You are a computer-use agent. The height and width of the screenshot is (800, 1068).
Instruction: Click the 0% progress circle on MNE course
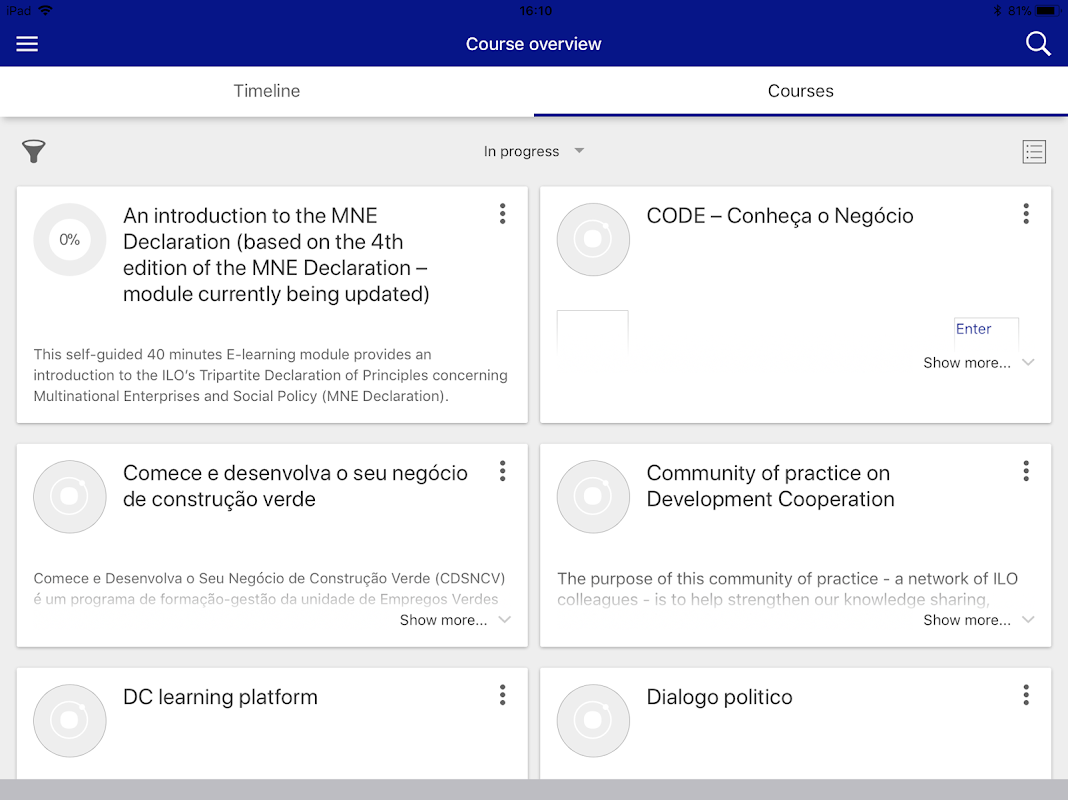[x=70, y=240]
